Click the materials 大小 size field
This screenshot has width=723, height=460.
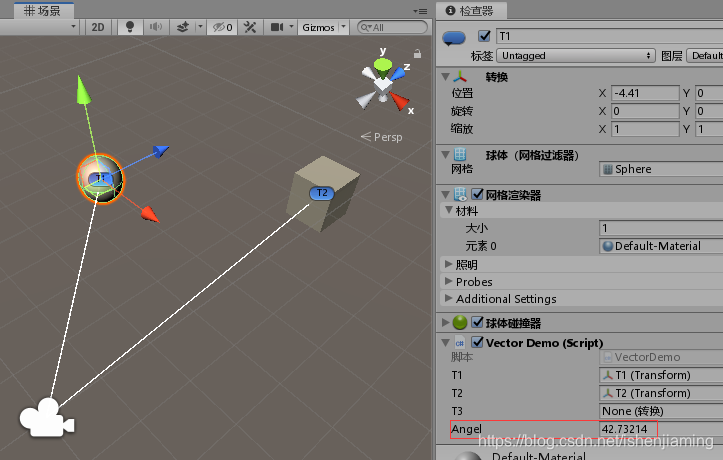[x=661, y=228]
